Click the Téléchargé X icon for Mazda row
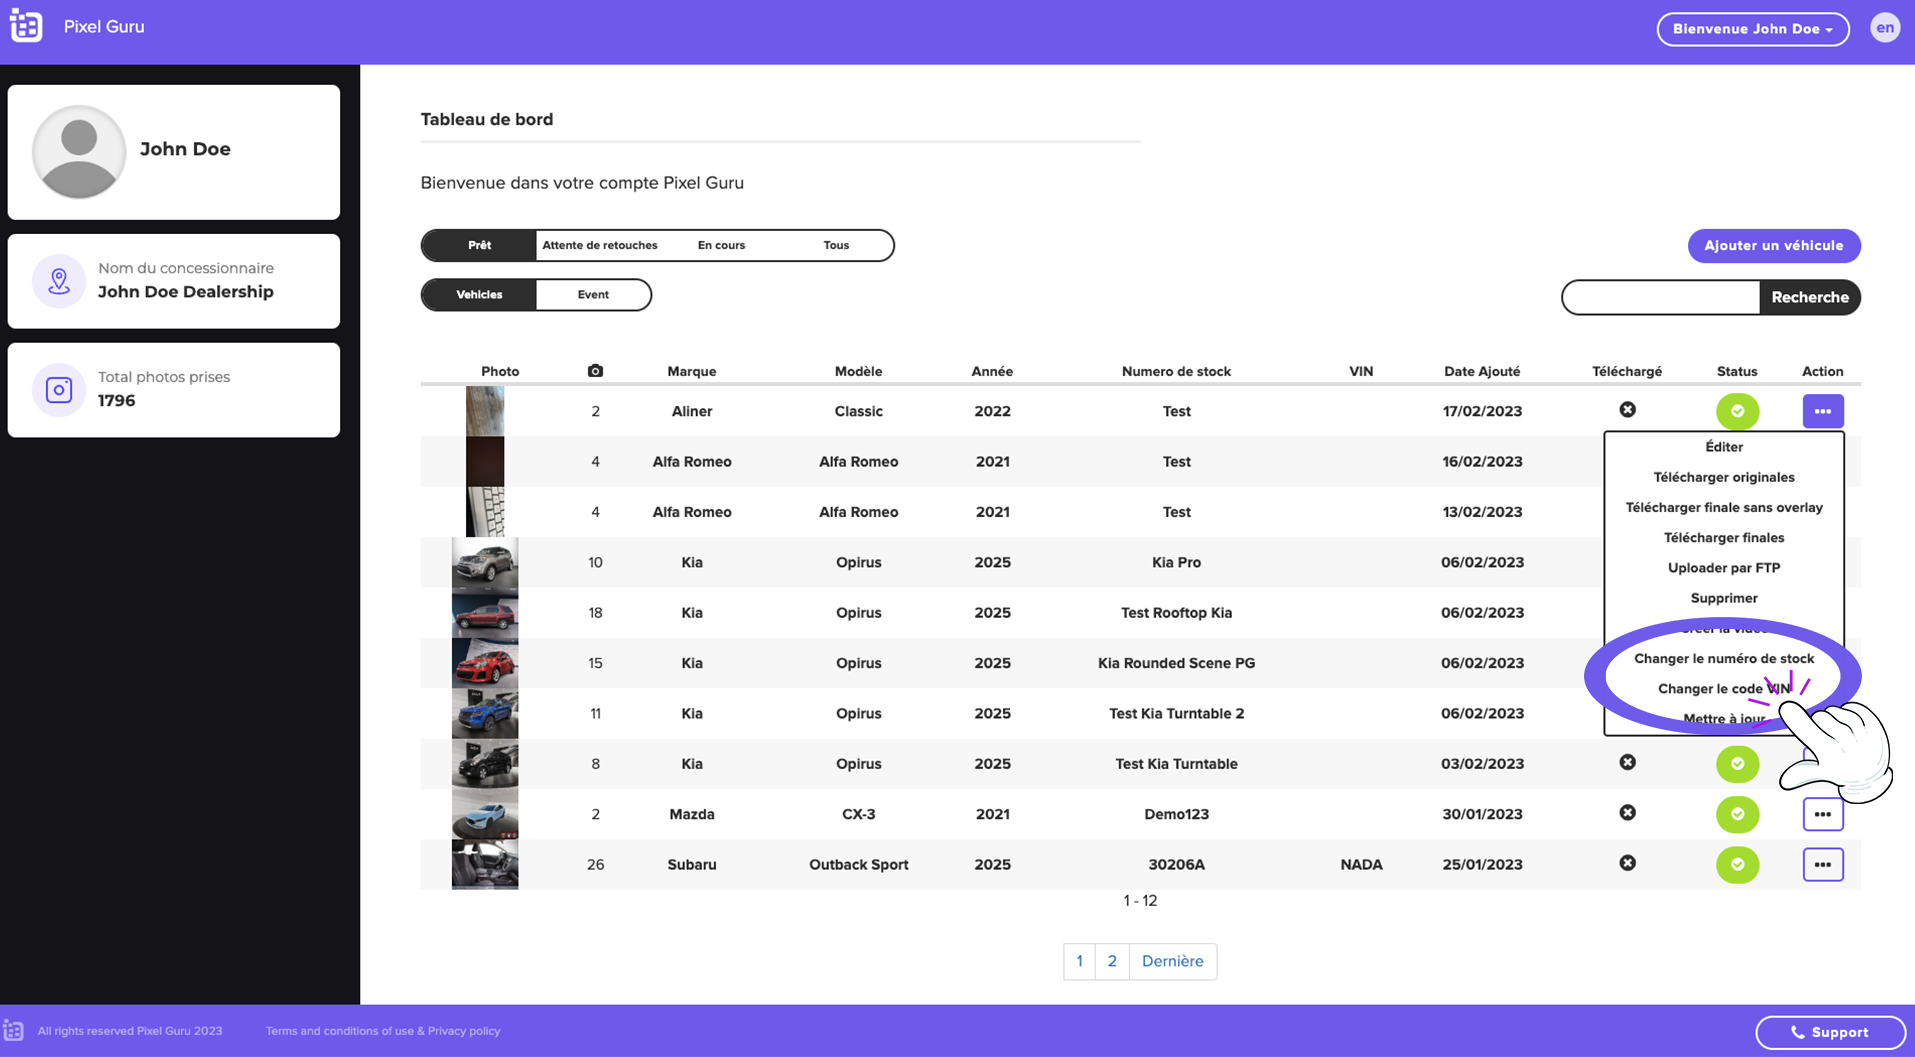Screen dimensions: 1915x1057 click(x=1627, y=813)
